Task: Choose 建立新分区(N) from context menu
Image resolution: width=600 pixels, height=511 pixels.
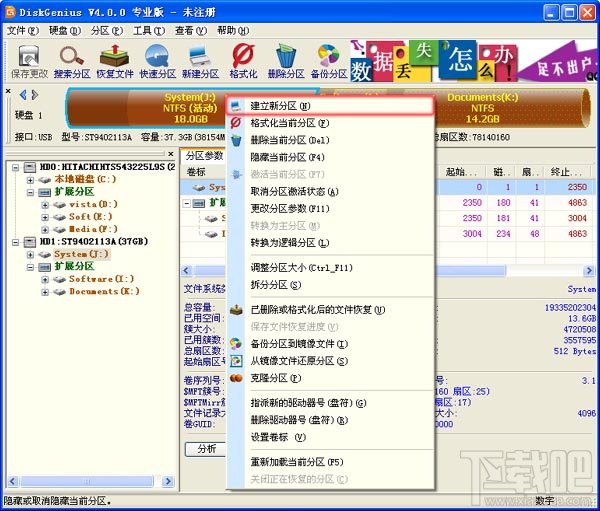Action: 330,106
